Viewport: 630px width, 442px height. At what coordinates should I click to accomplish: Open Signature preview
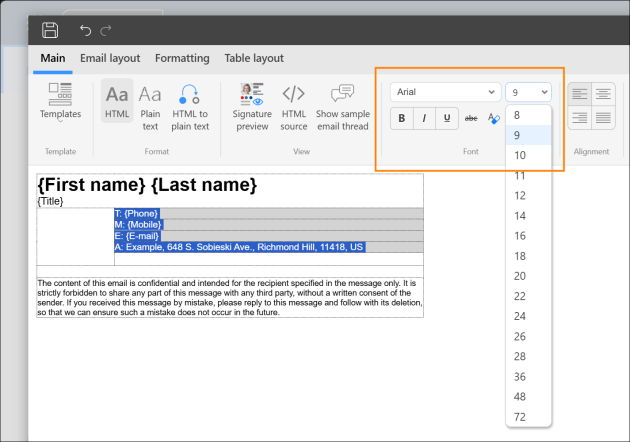(x=252, y=108)
